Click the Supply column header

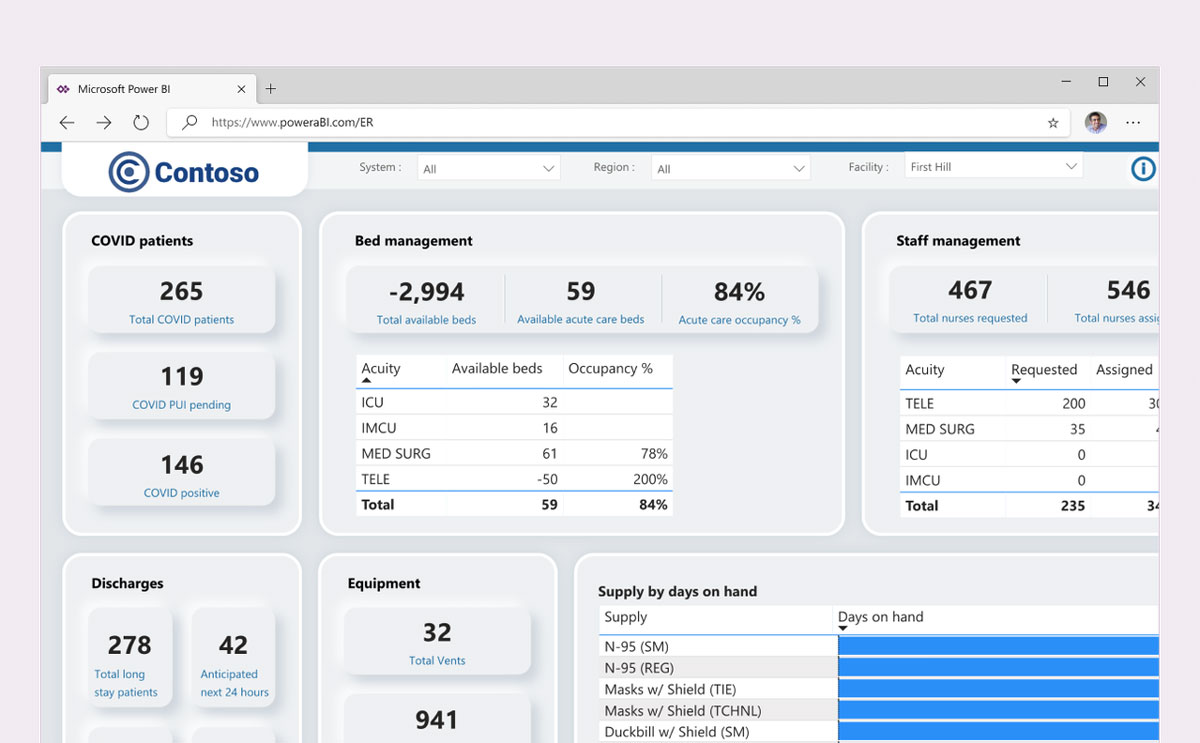[626, 617]
